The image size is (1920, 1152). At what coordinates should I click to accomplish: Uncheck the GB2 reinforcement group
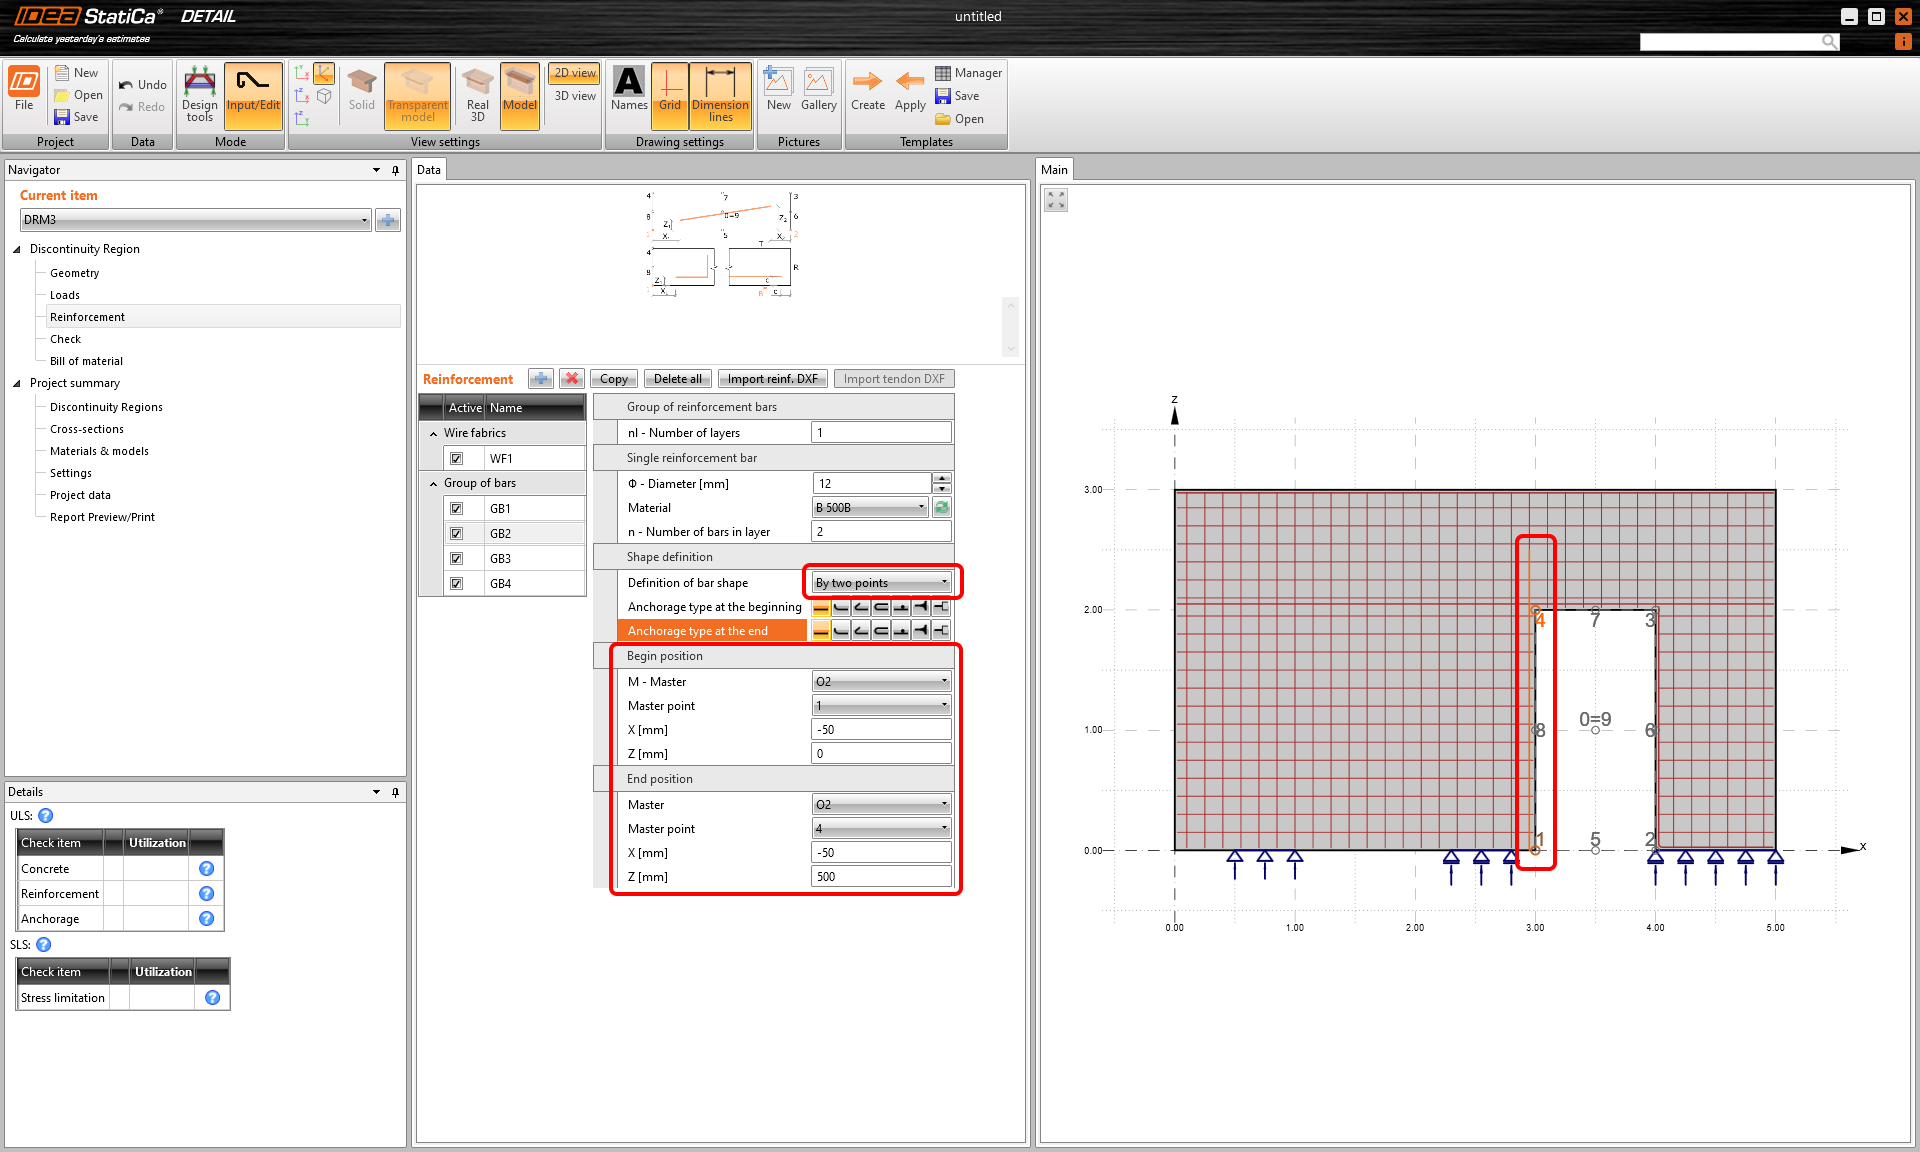pyautogui.click(x=458, y=533)
